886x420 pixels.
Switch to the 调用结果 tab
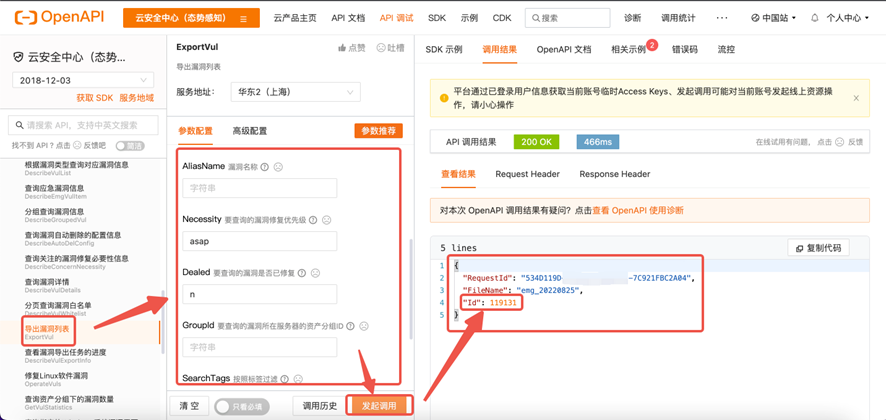500,49
